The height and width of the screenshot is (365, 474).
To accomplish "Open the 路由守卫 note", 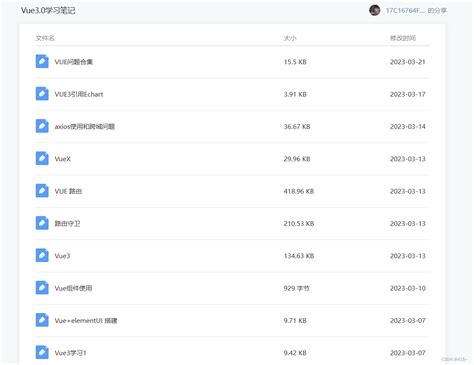I will 67,224.
